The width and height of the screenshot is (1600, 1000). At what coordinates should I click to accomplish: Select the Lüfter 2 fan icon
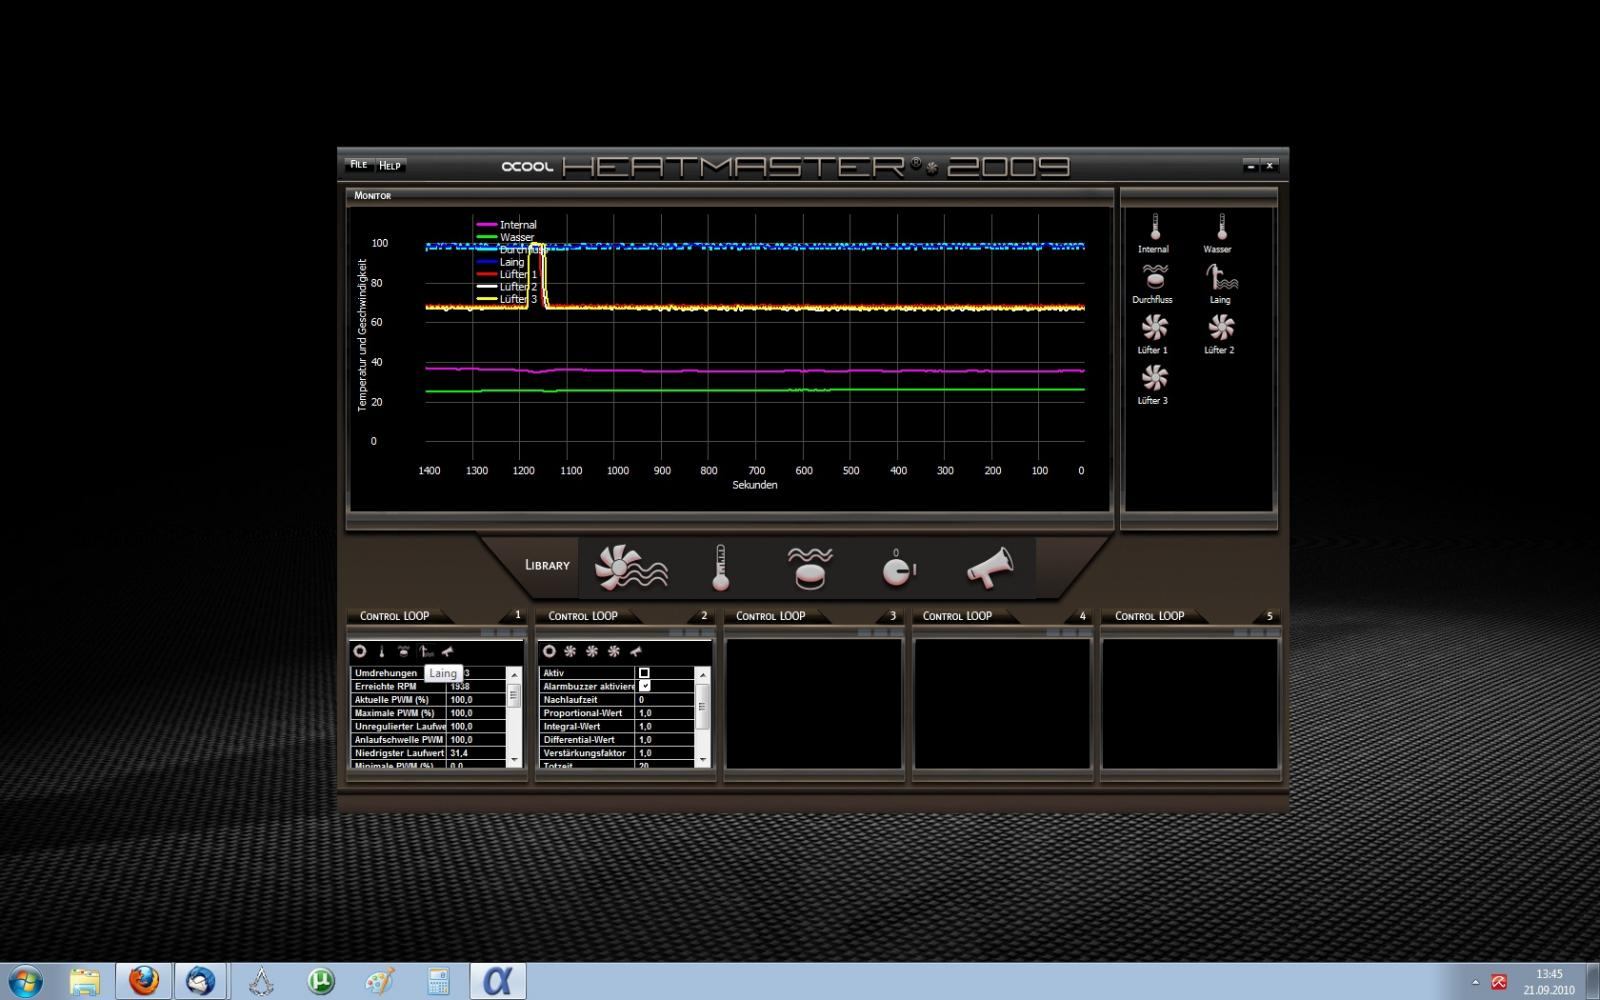[x=1220, y=328]
